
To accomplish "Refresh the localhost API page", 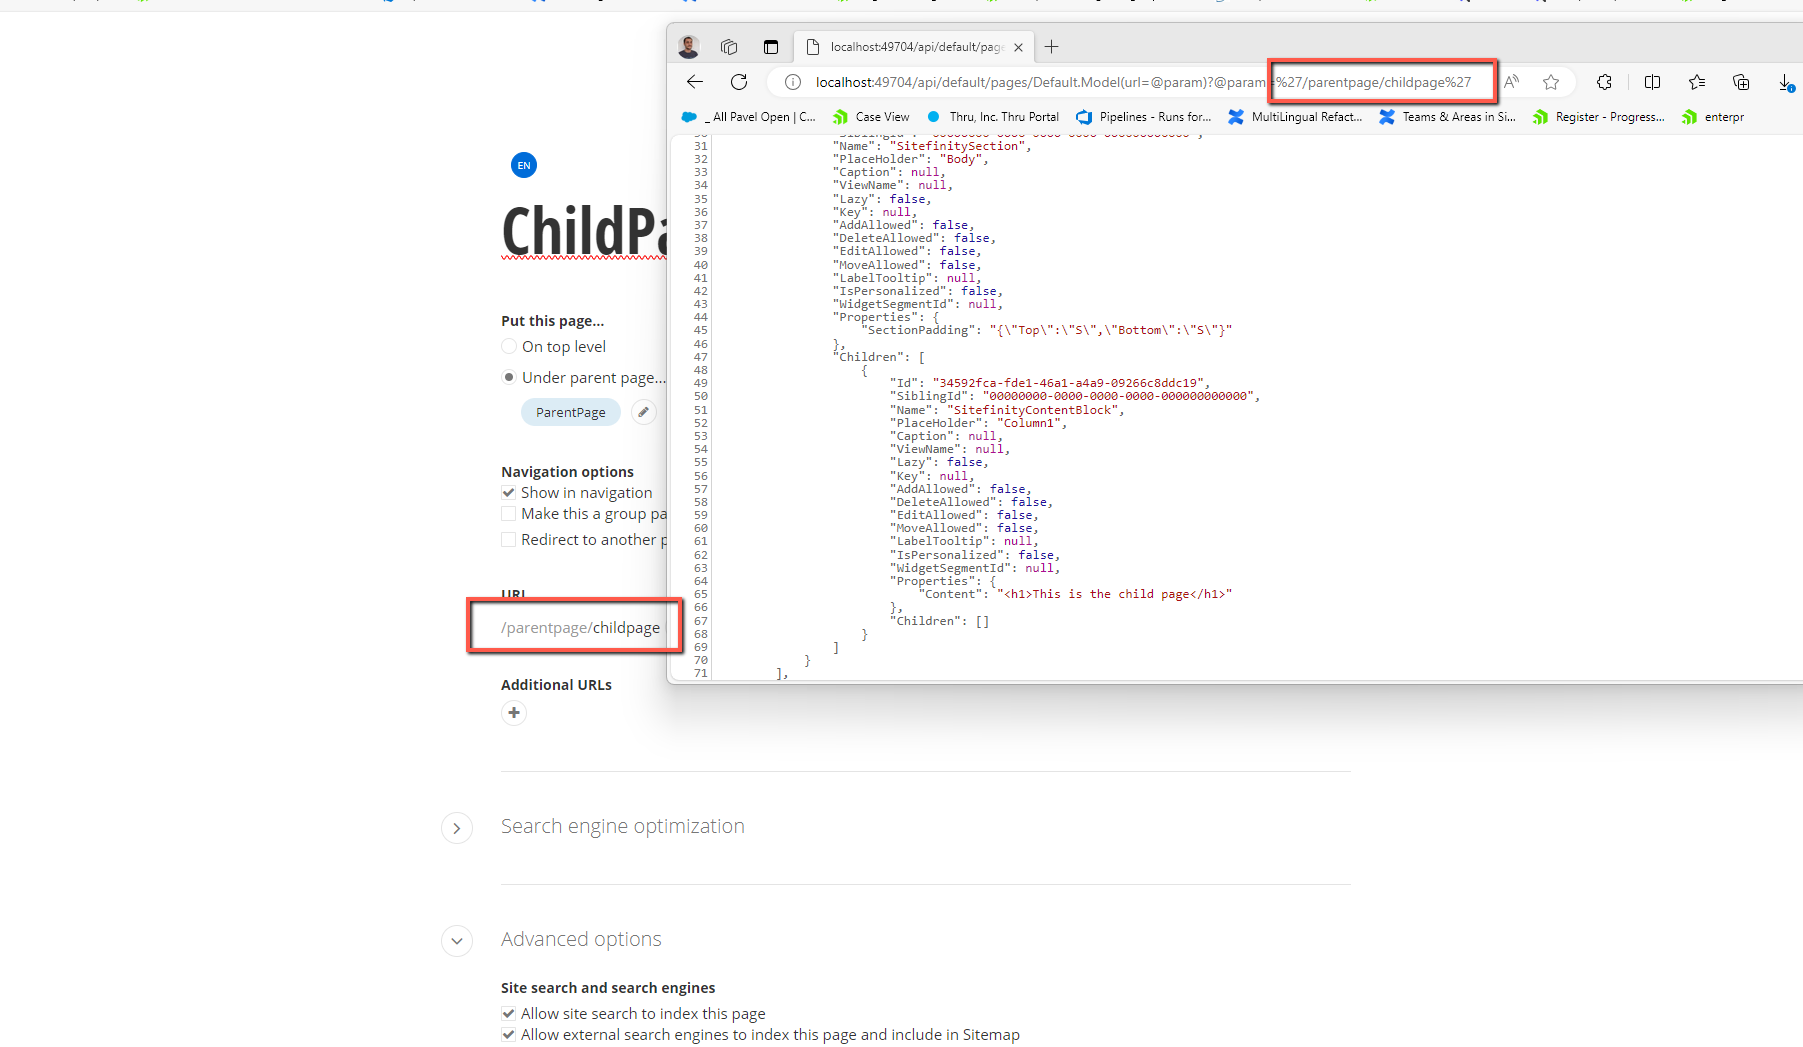I will (x=739, y=82).
